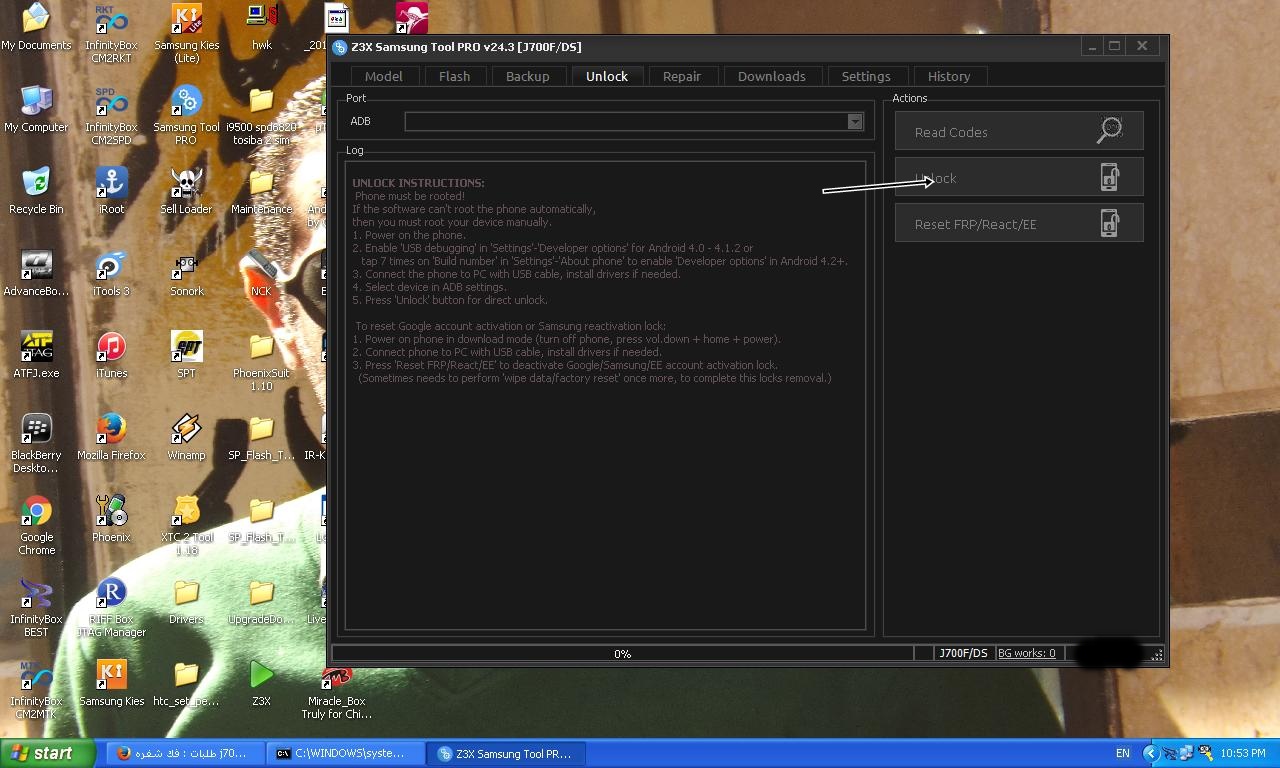Switch to the Firefox taskbar window
This screenshot has width=1280, height=768.
186,753
